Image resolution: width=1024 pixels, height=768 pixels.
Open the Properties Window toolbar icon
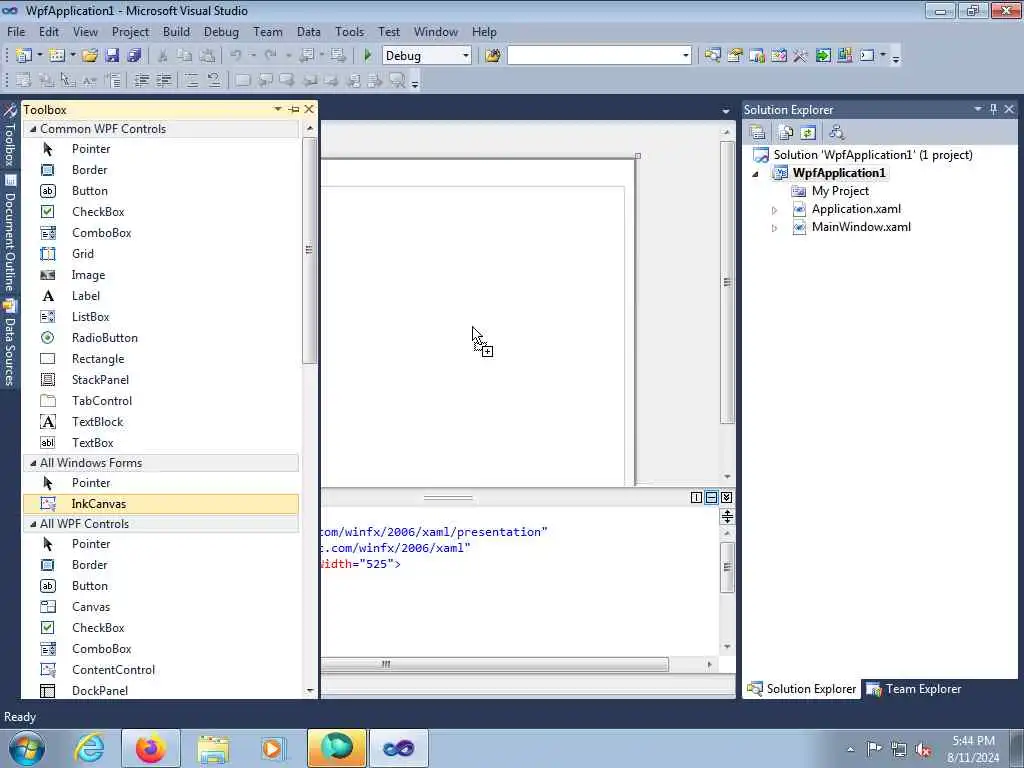(x=735, y=56)
